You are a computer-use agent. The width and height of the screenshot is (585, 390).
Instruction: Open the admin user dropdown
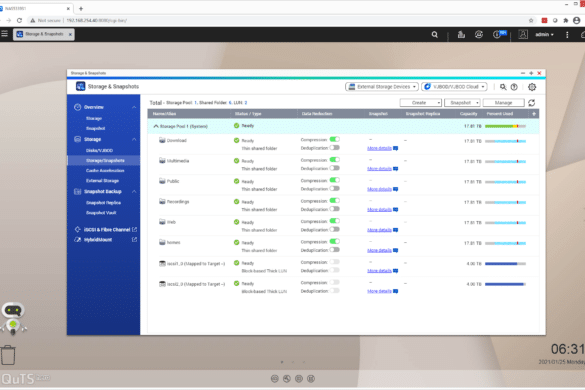(544, 35)
